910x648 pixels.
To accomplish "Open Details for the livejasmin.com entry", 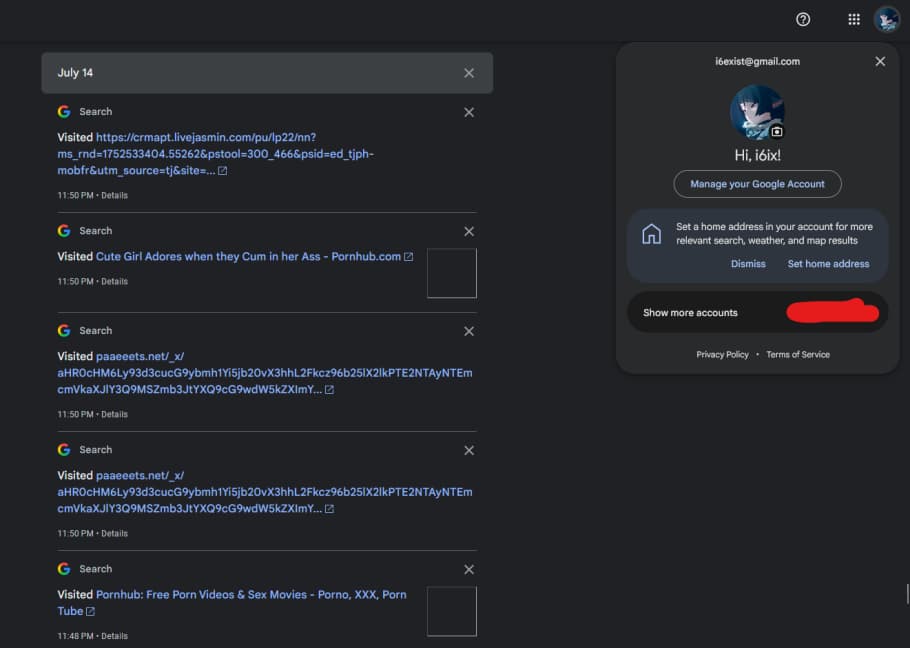I will pyautogui.click(x=114, y=196).
